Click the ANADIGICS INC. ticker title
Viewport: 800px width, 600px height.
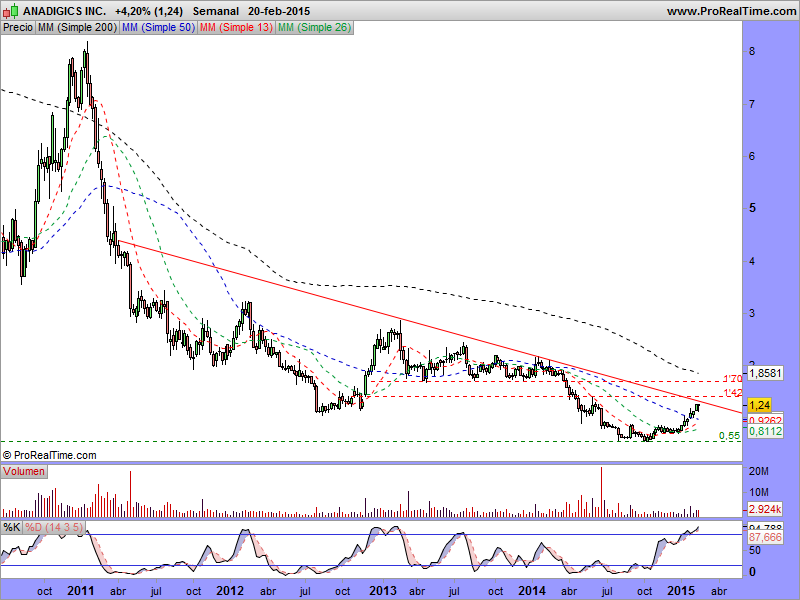click(65, 11)
